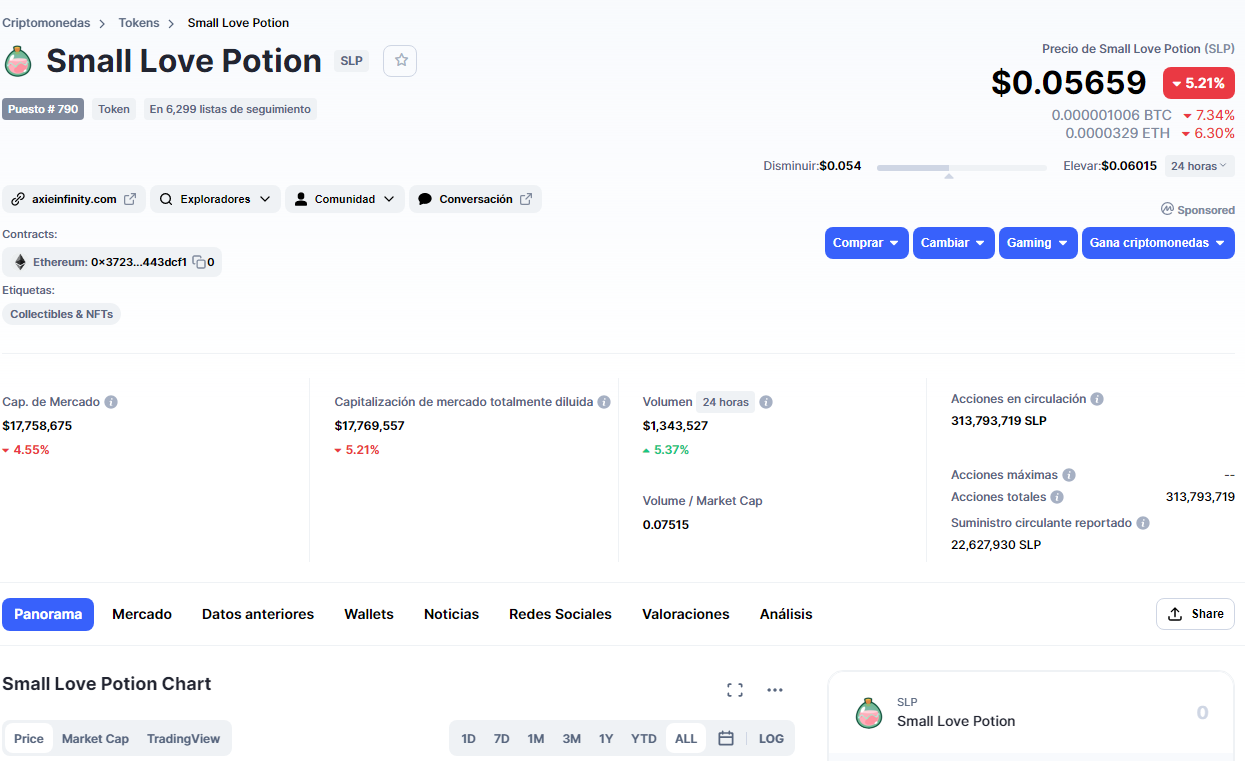Click the SLP ticker badge
The image size is (1245, 761).
(351, 61)
